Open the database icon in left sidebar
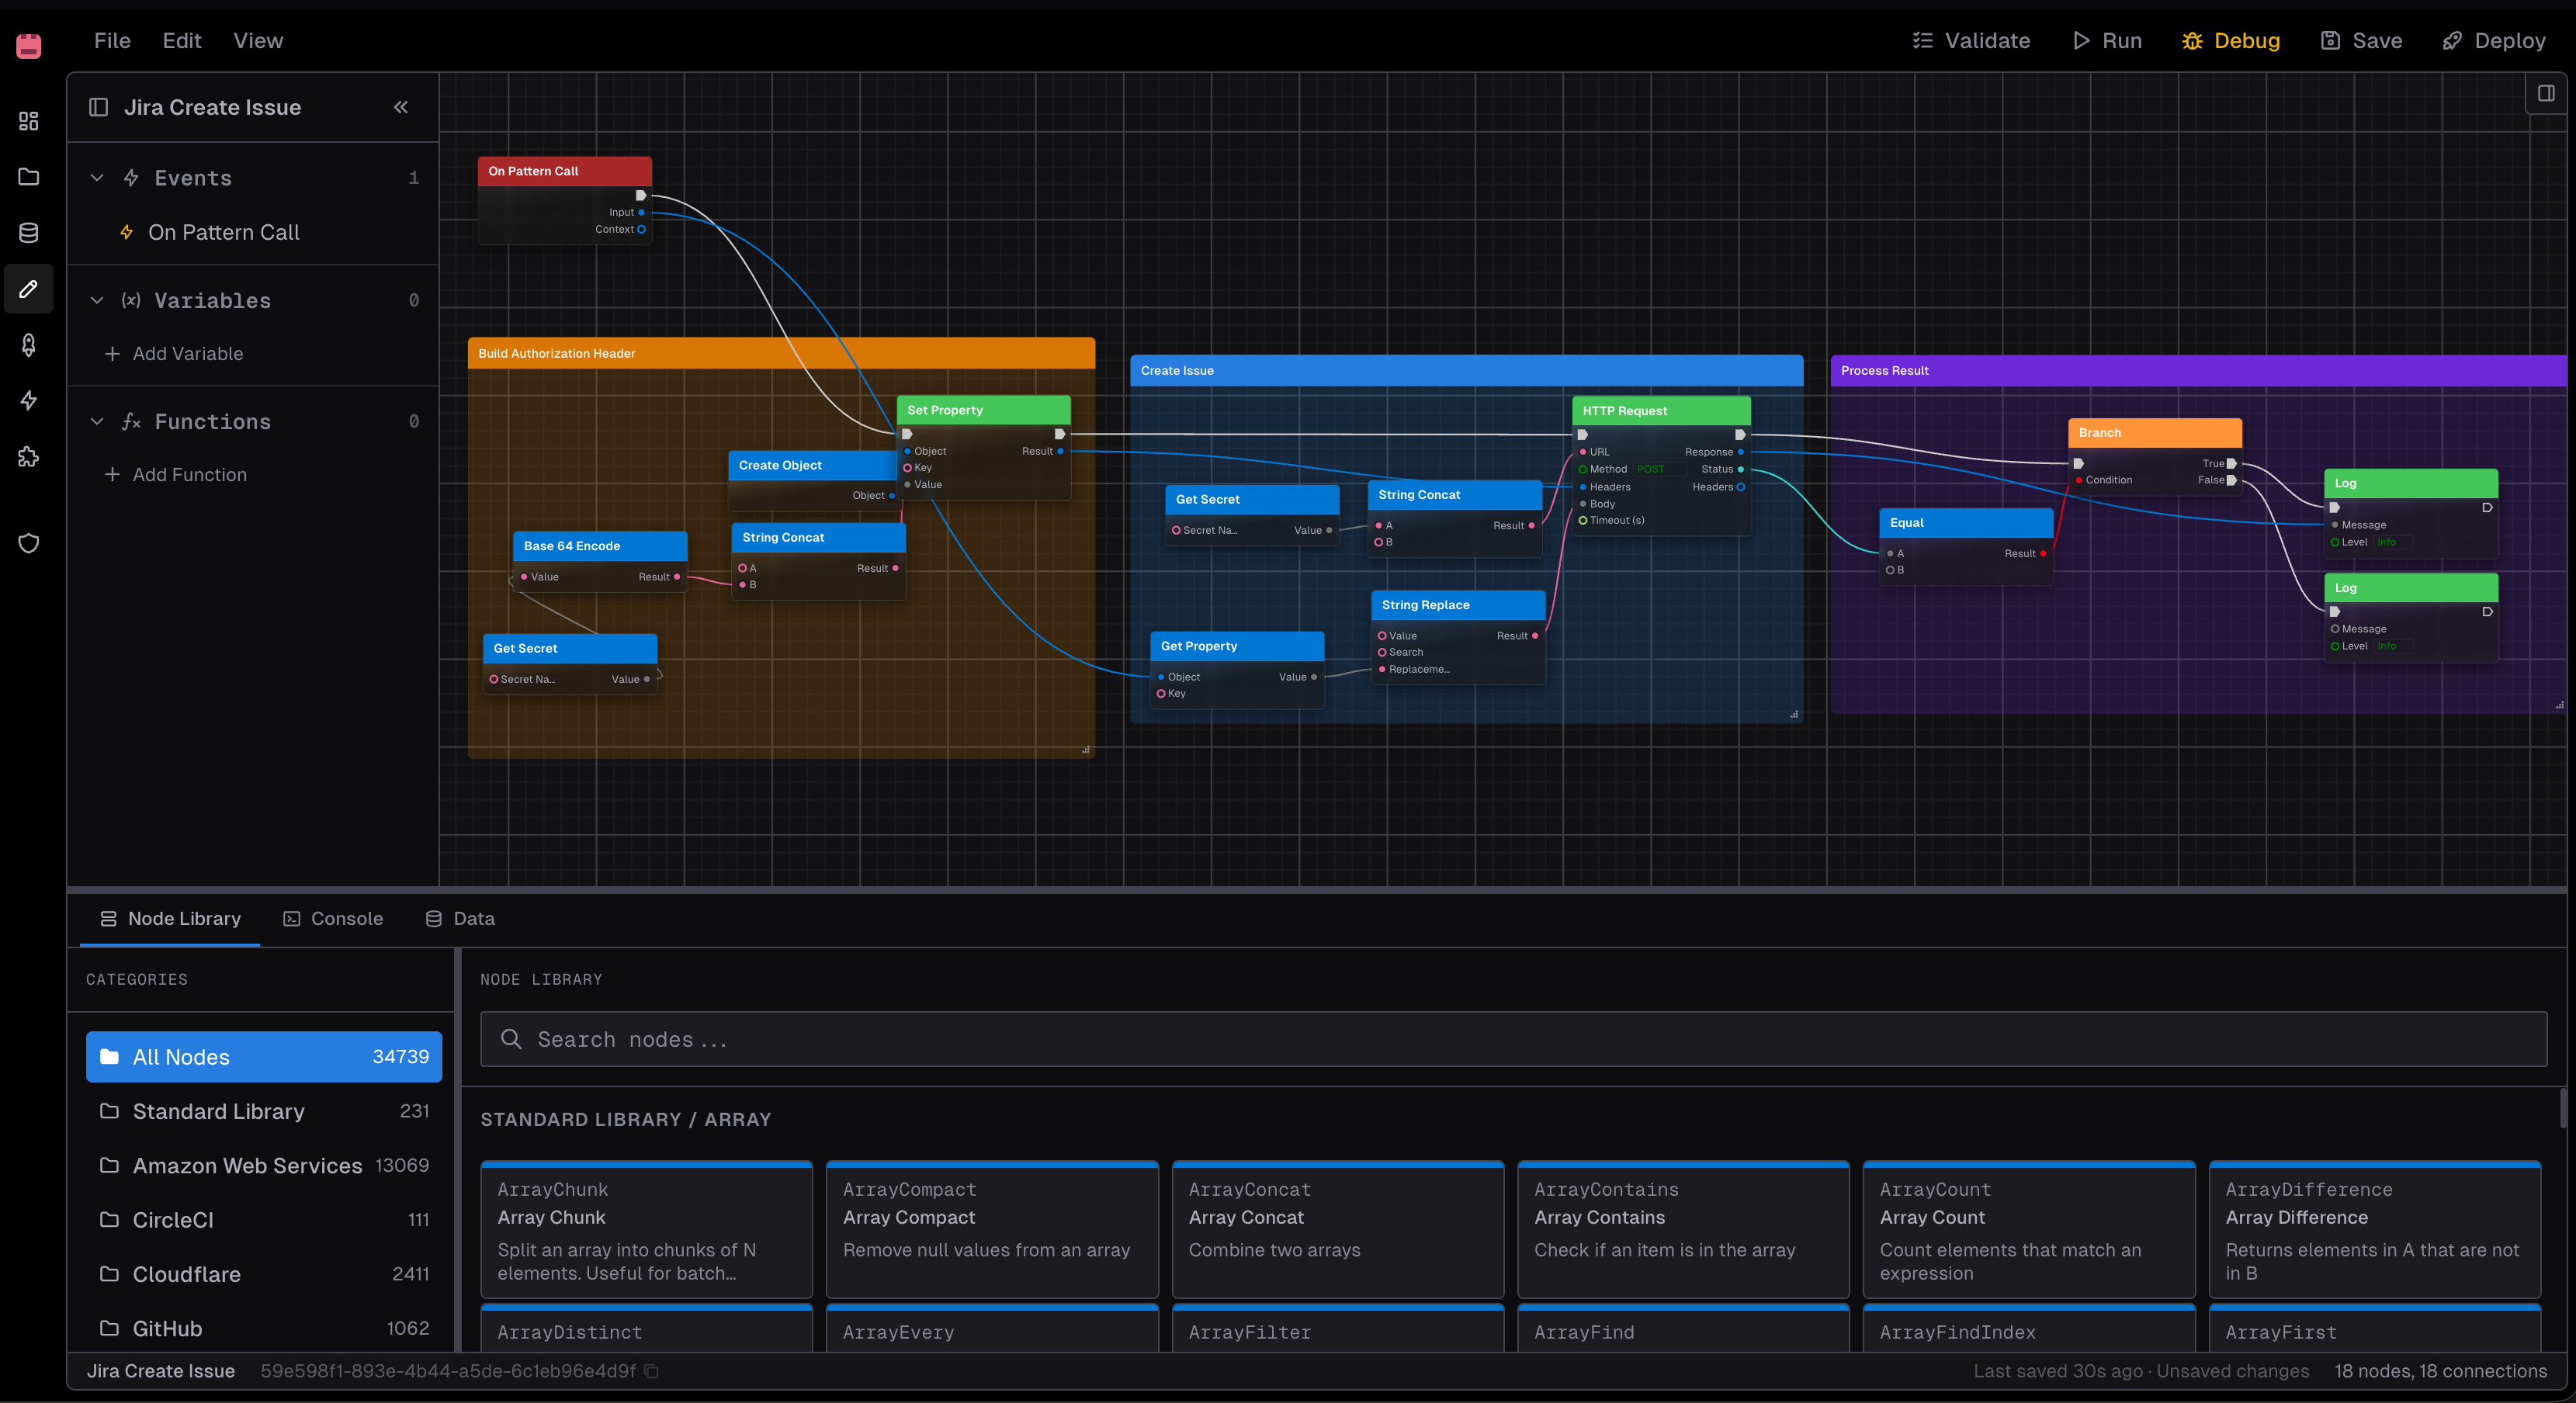2576x1403 pixels. click(29, 233)
